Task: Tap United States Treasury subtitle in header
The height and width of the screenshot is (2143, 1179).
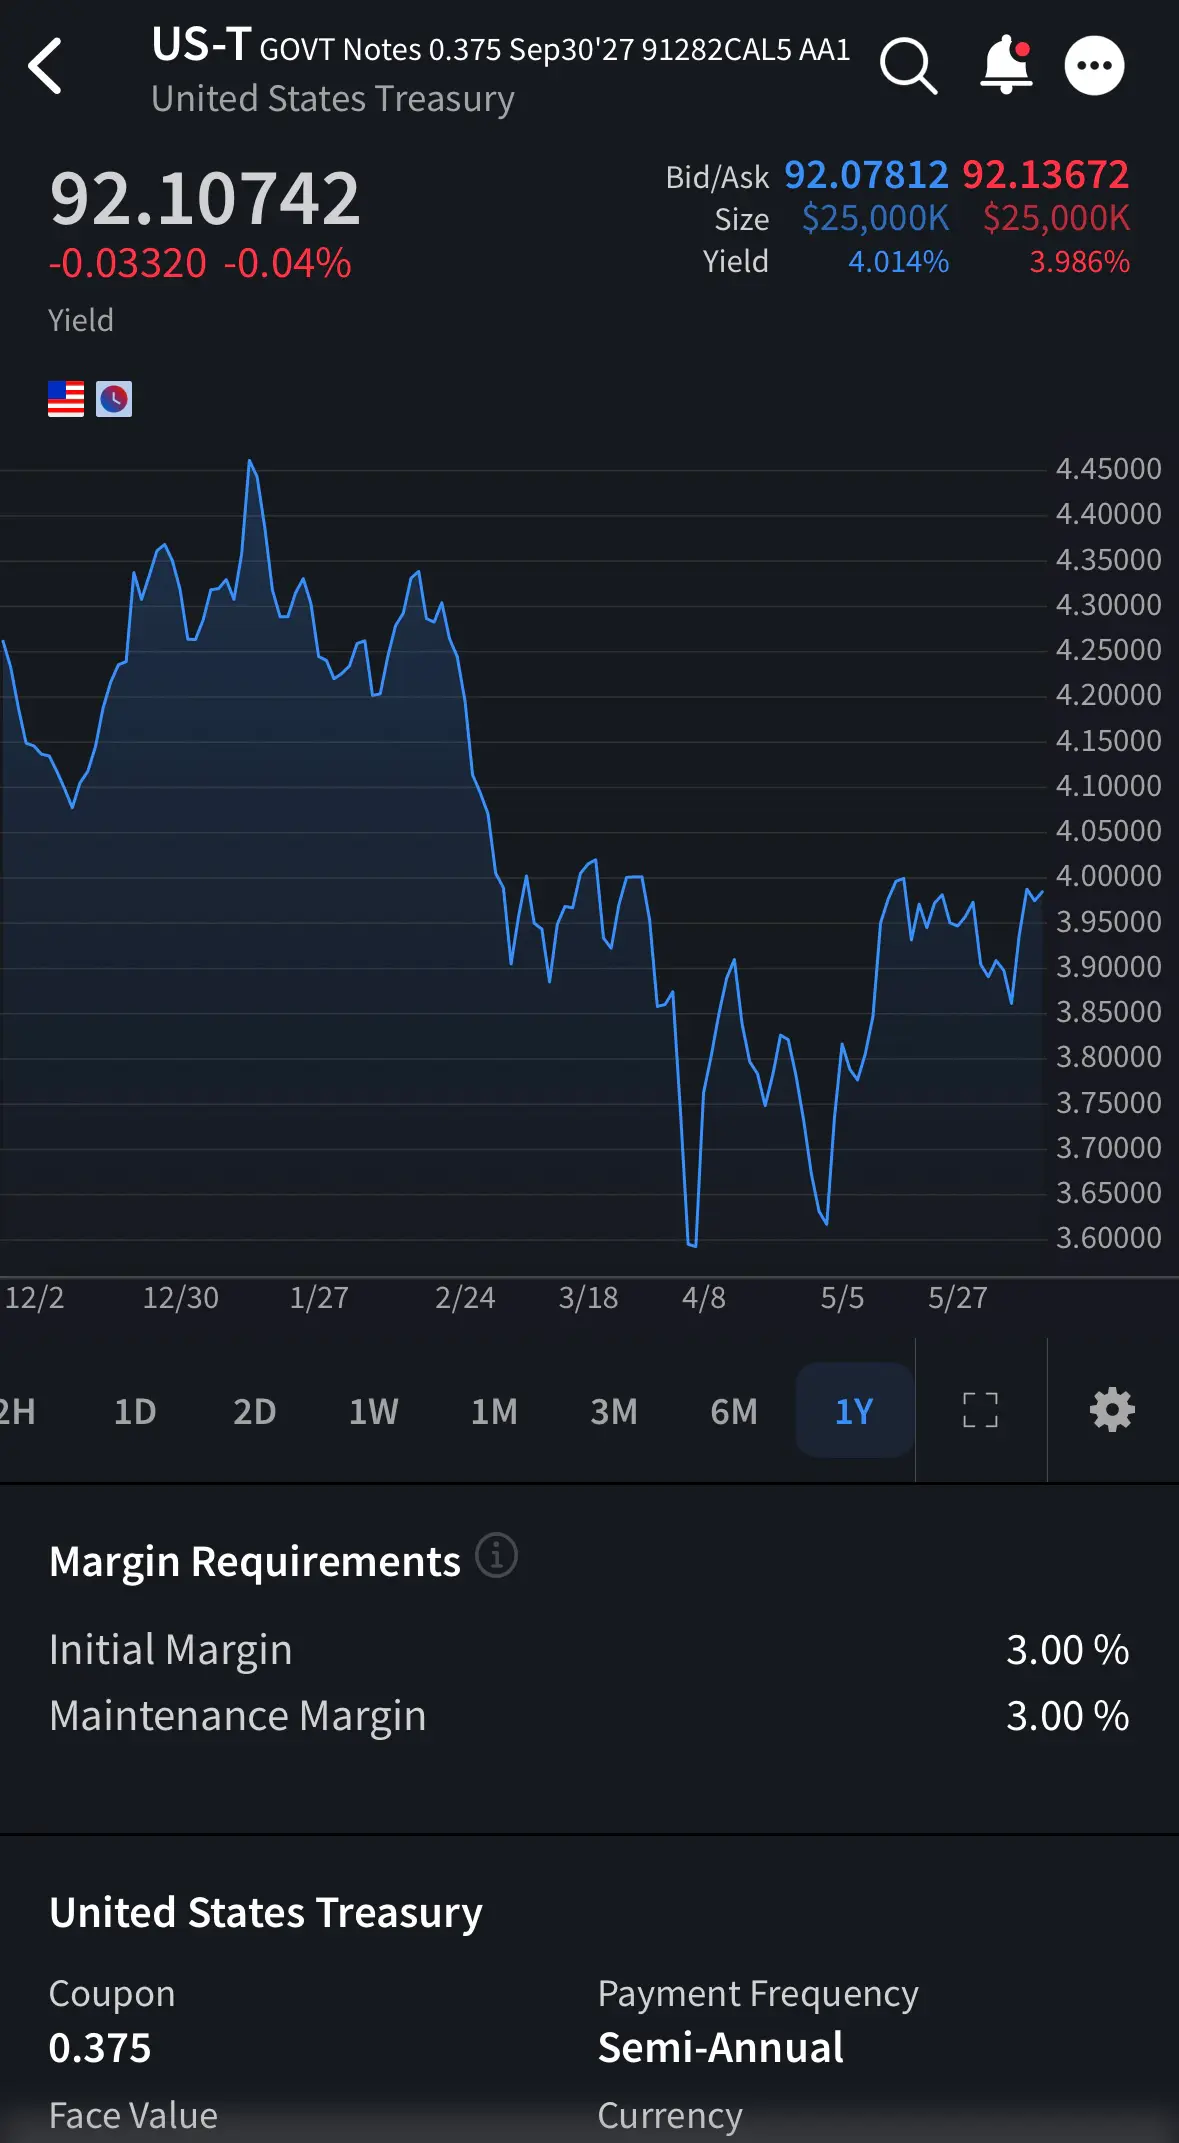Action: click(x=333, y=99)
